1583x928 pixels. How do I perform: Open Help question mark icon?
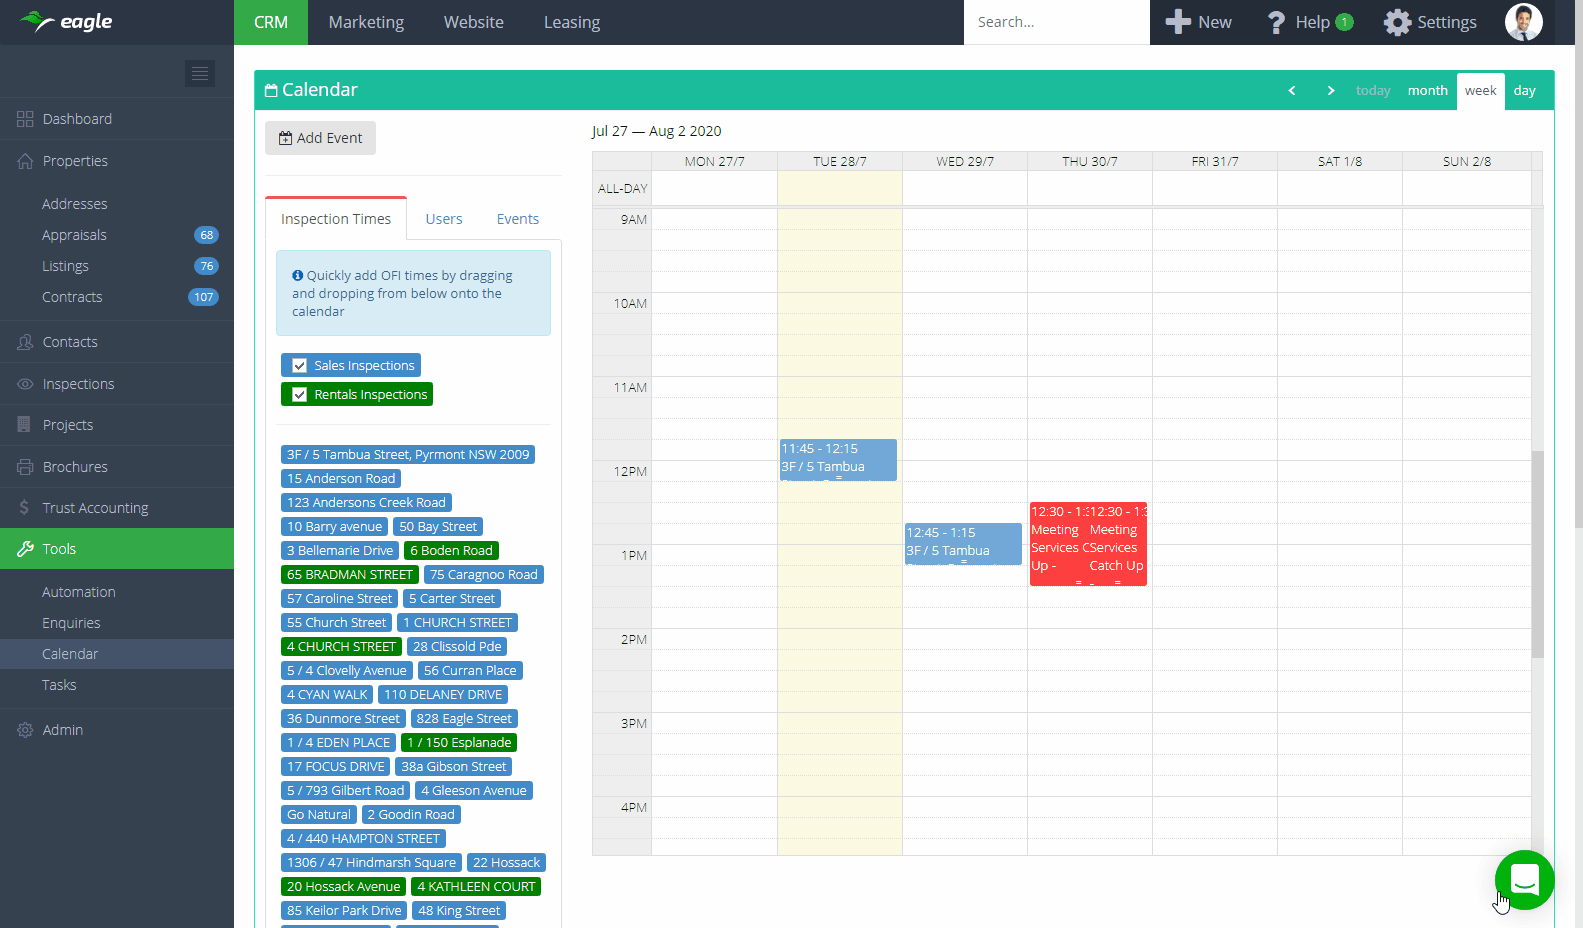coord(1276,22)
